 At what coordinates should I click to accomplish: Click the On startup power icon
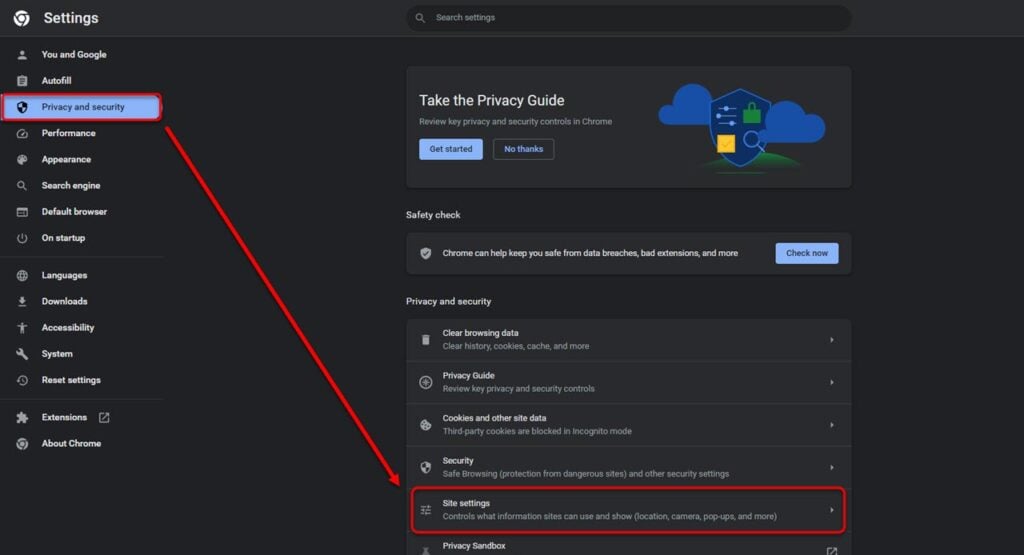pos(22,238)
